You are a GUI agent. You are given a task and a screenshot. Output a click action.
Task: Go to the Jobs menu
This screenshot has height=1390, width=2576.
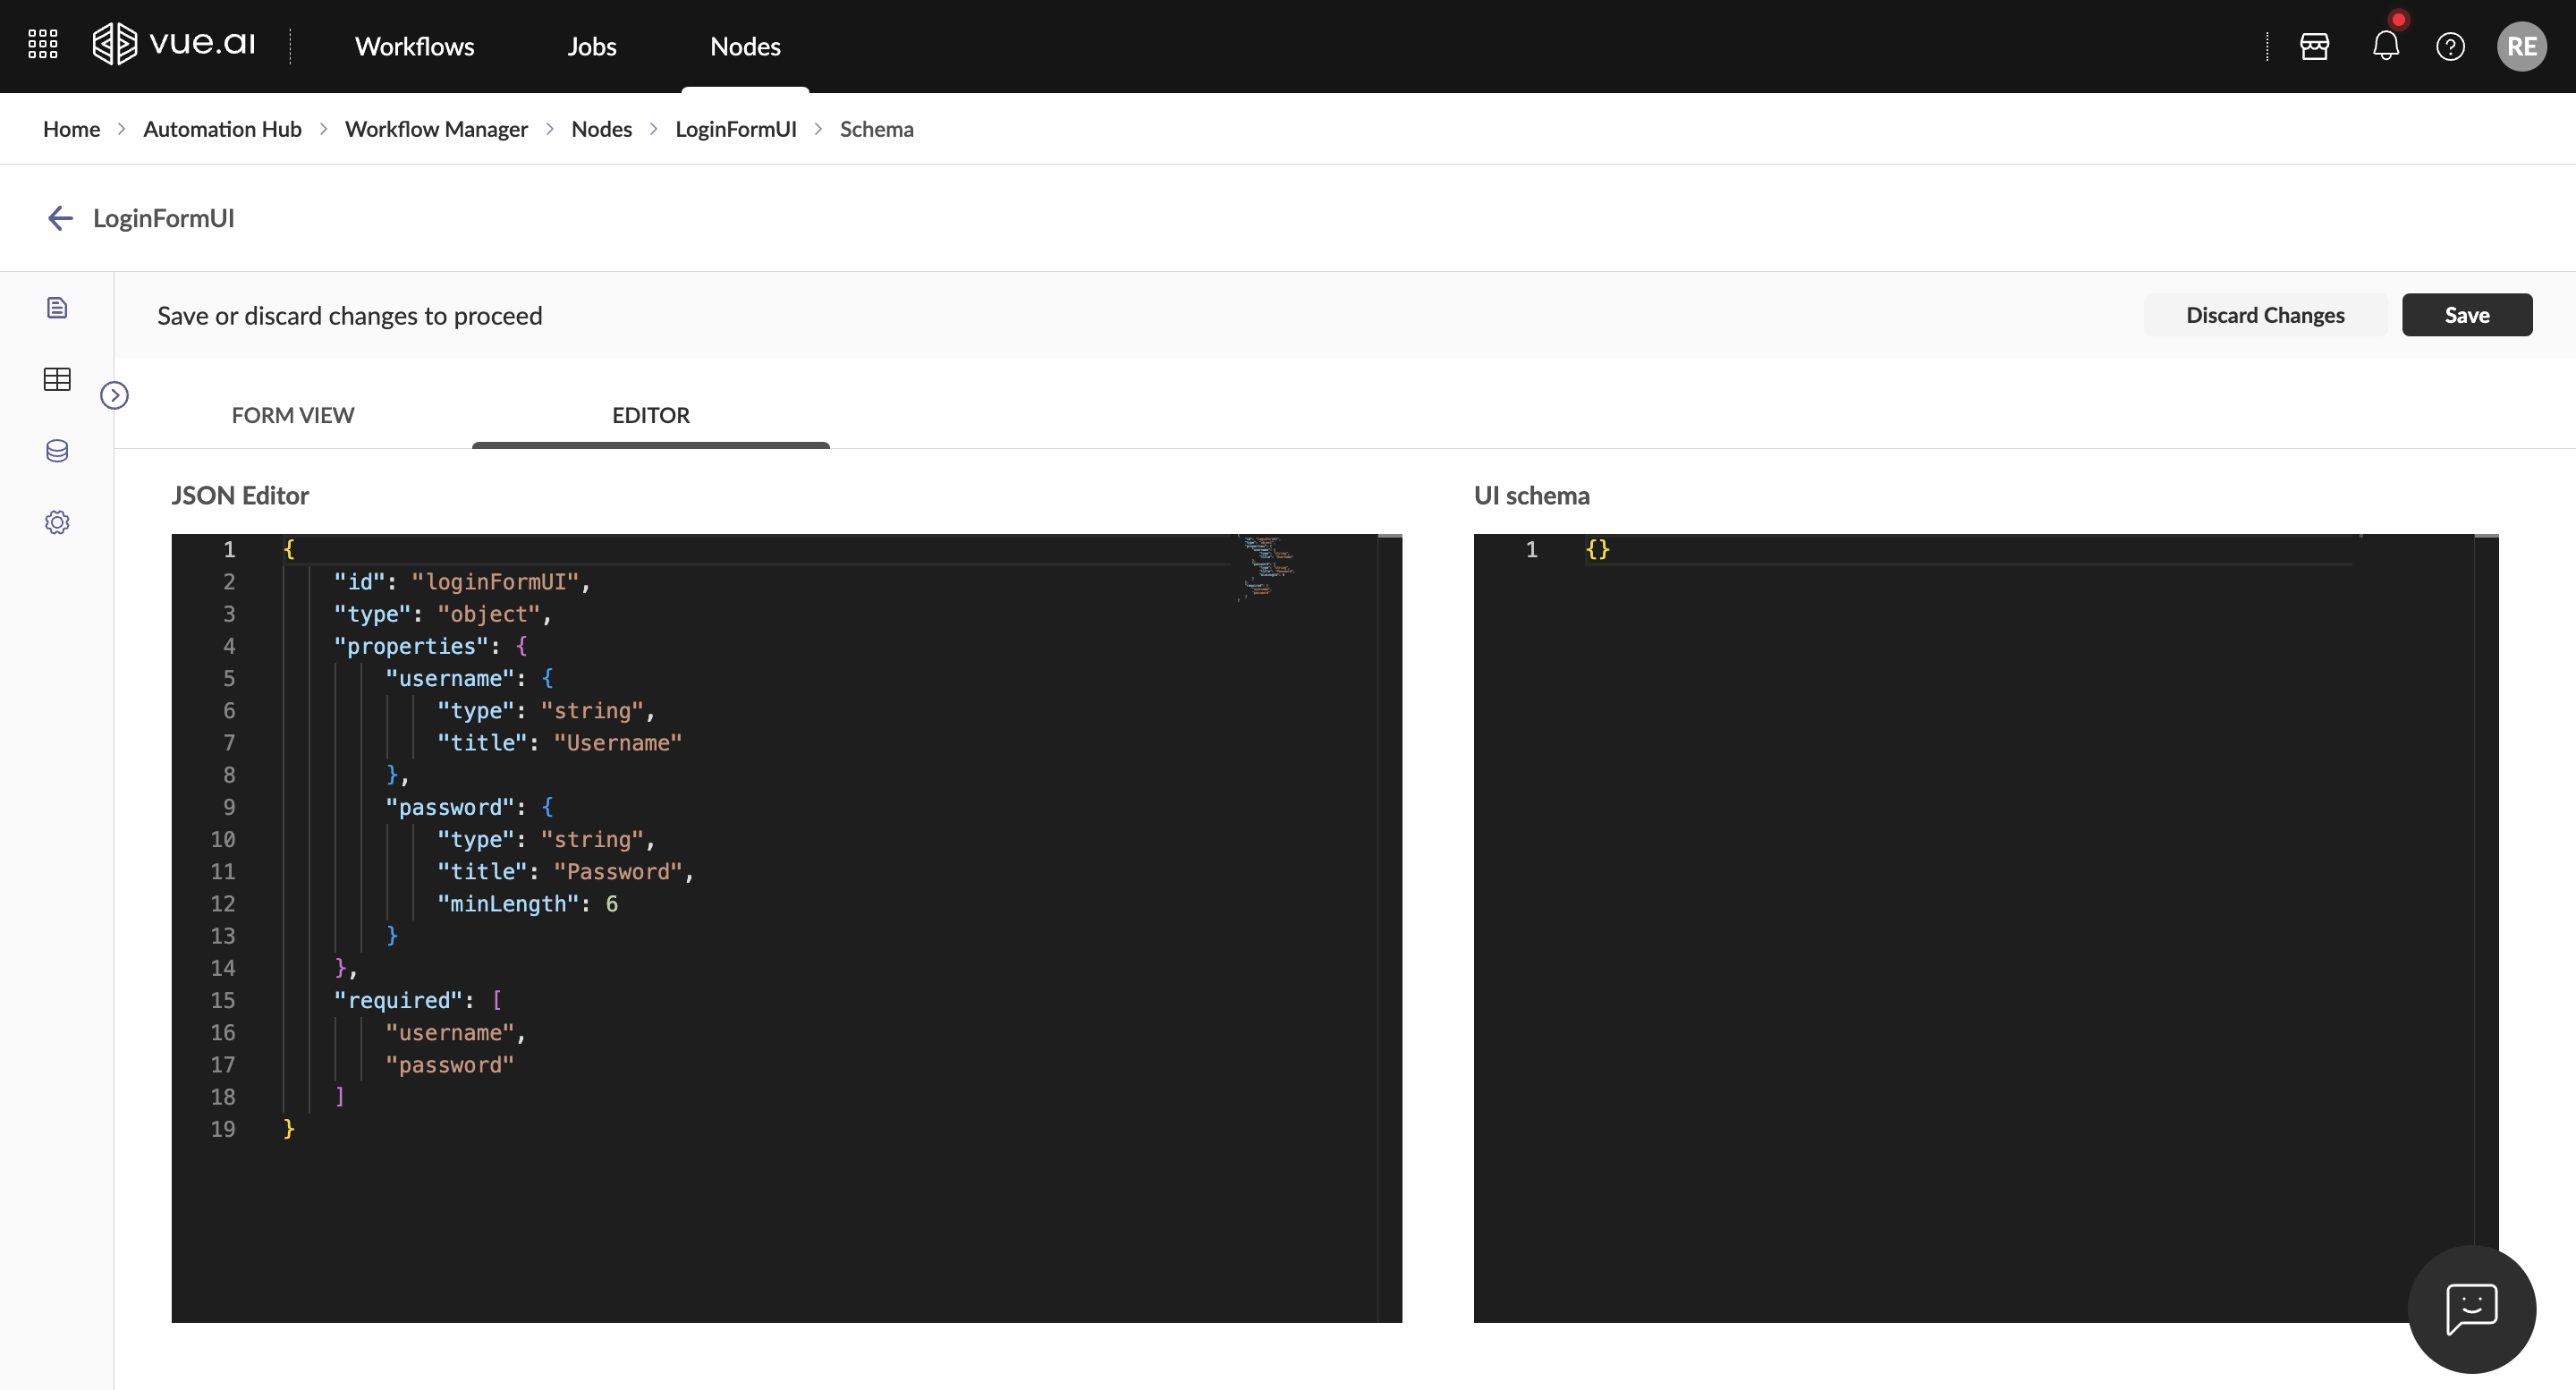(x=591, y=46)
